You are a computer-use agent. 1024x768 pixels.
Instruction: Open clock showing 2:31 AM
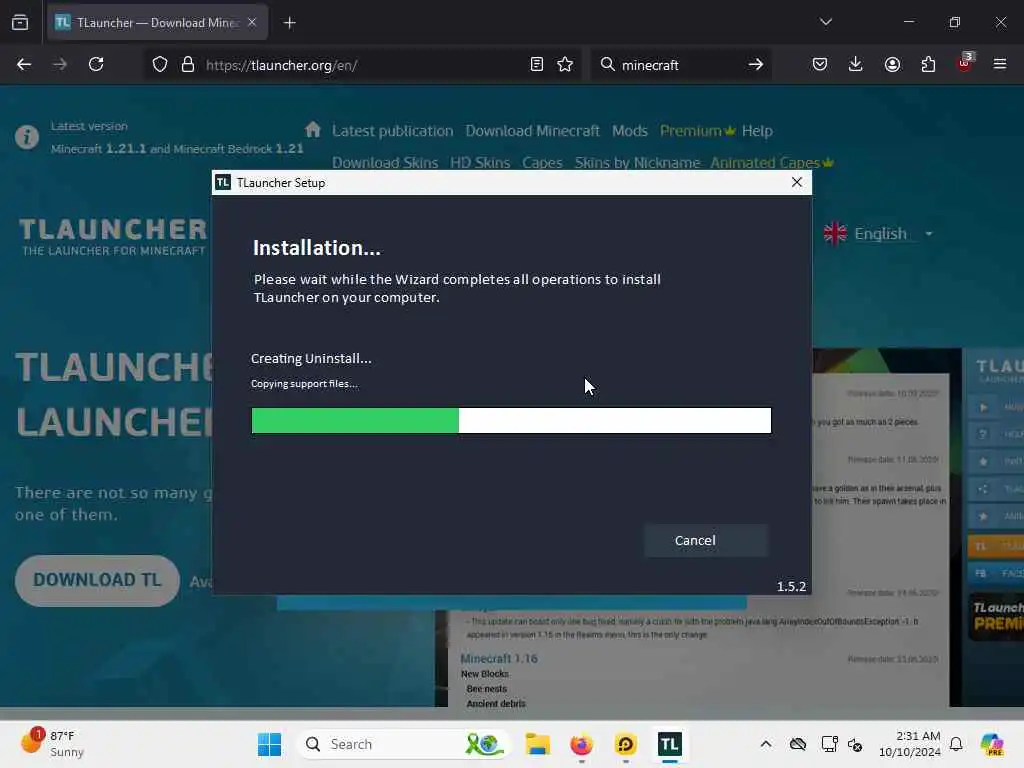click(x=910, y=744)
